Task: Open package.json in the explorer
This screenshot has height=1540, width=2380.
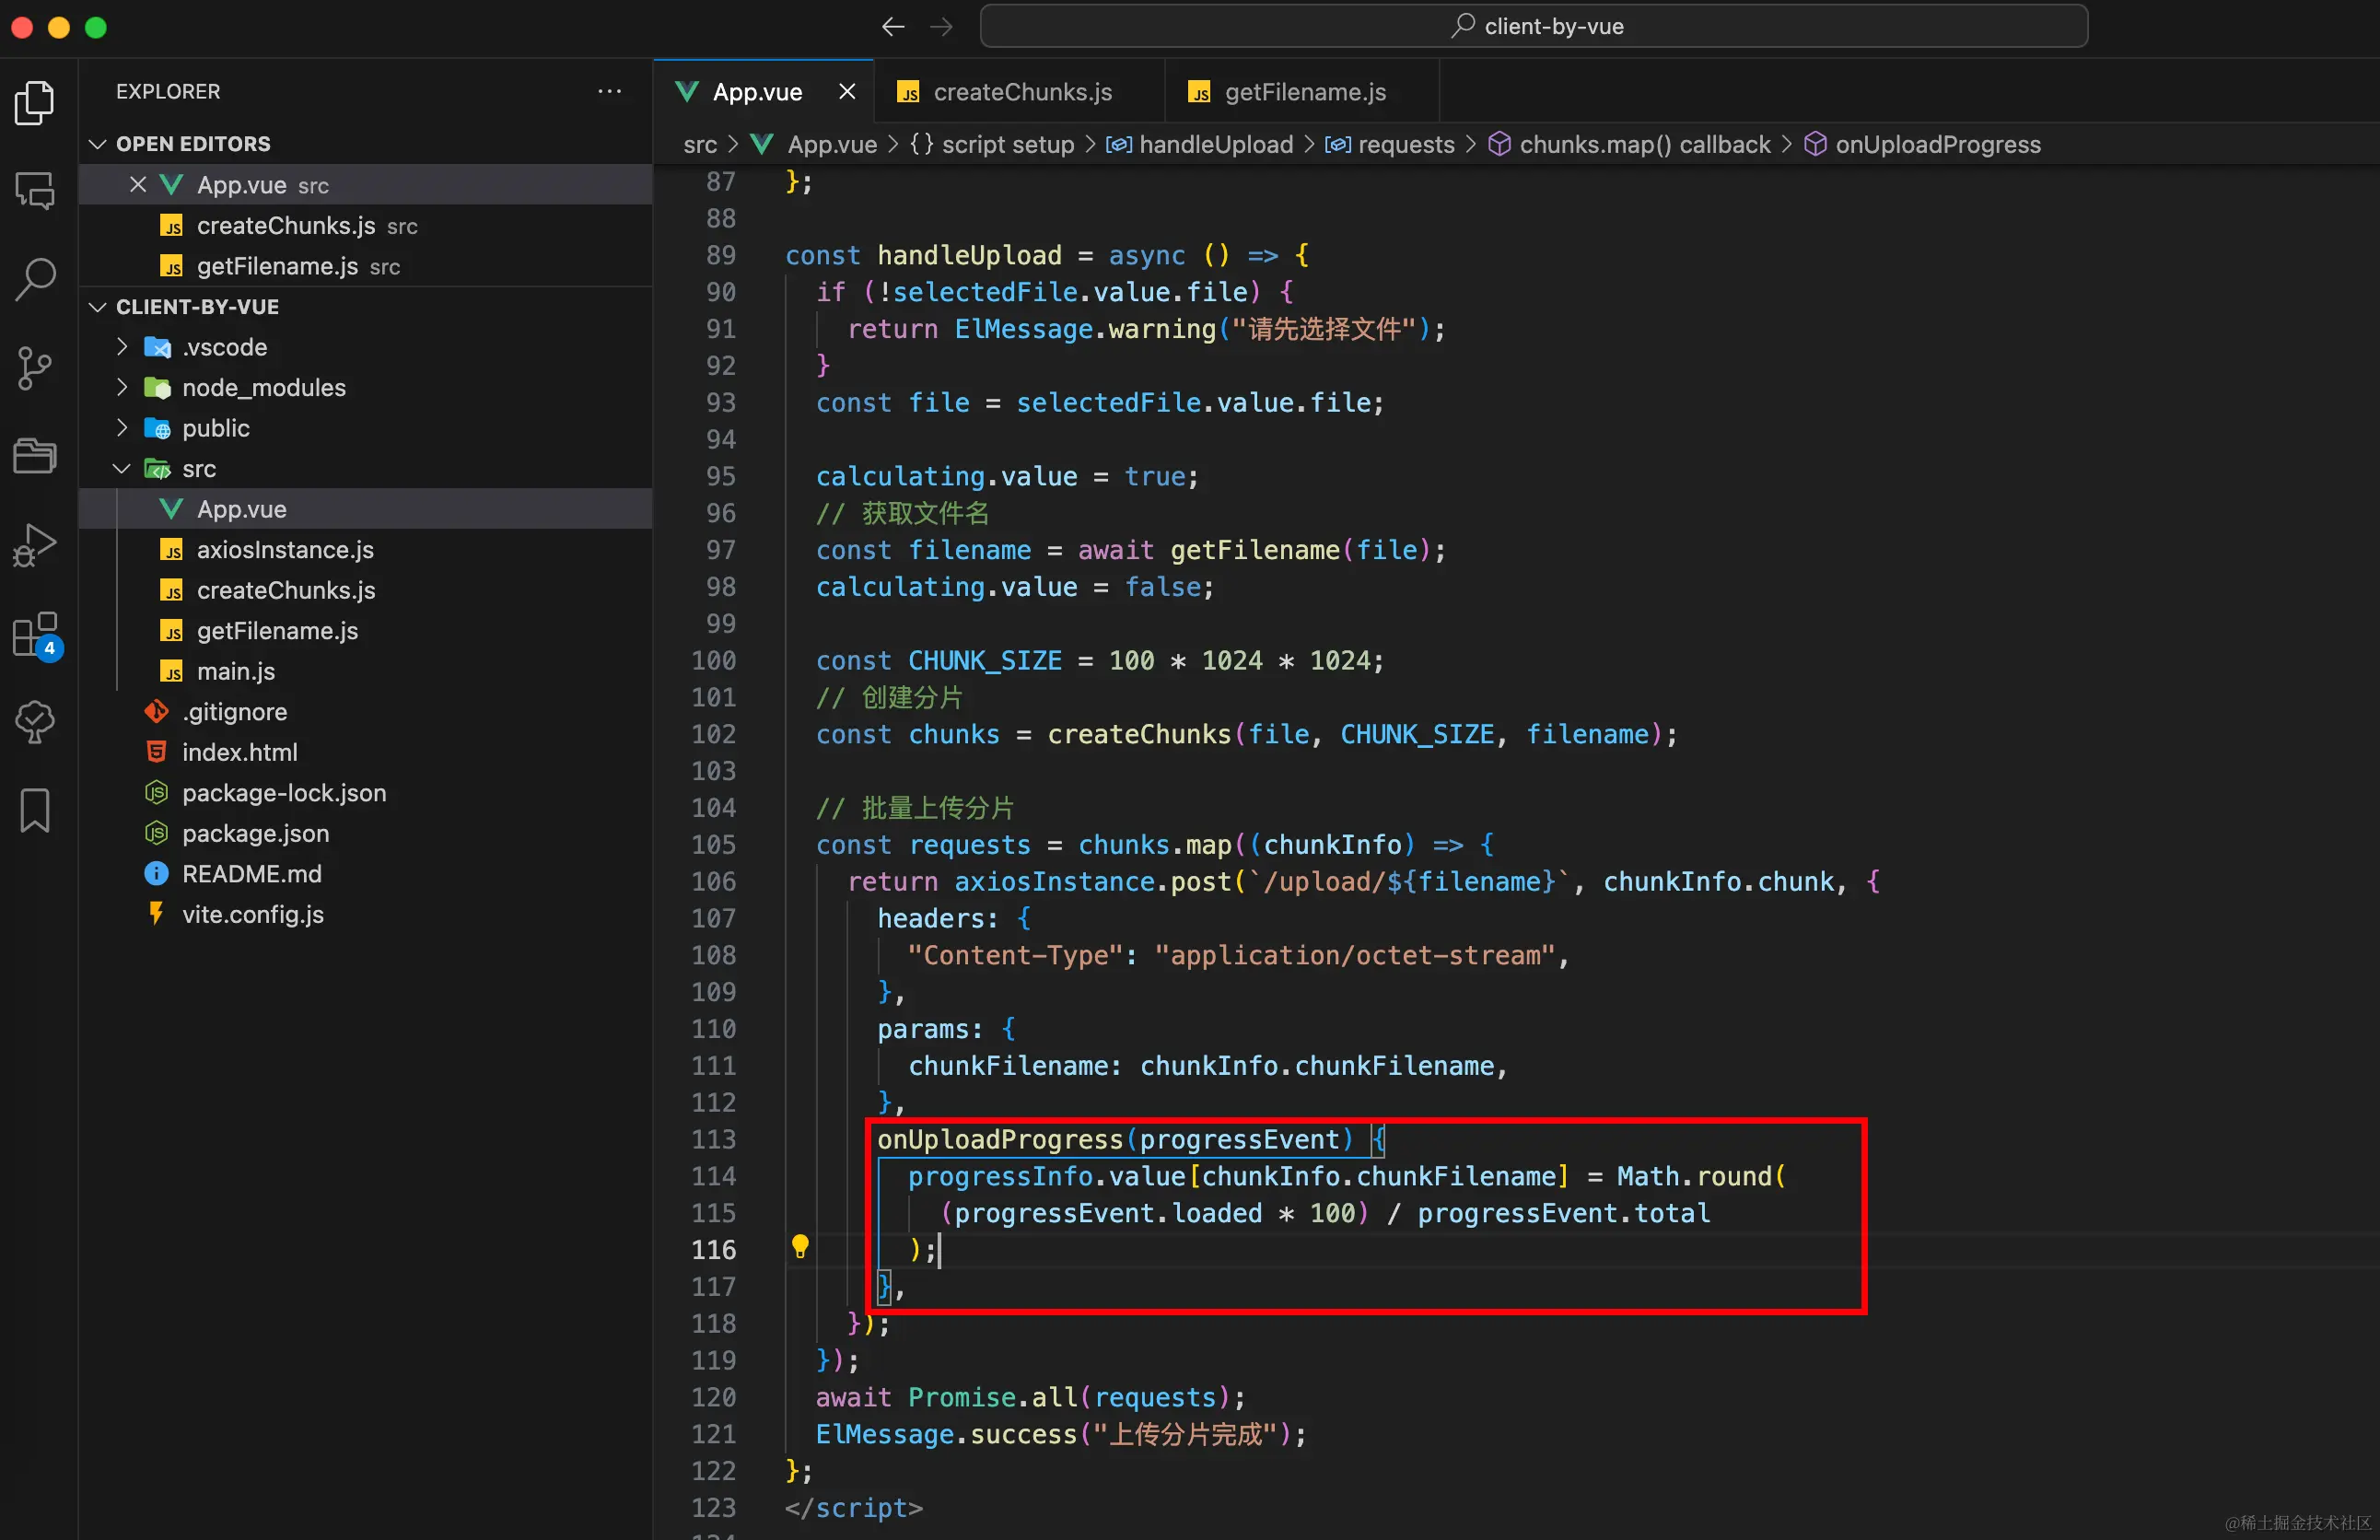Action: (x=255, y=833)
